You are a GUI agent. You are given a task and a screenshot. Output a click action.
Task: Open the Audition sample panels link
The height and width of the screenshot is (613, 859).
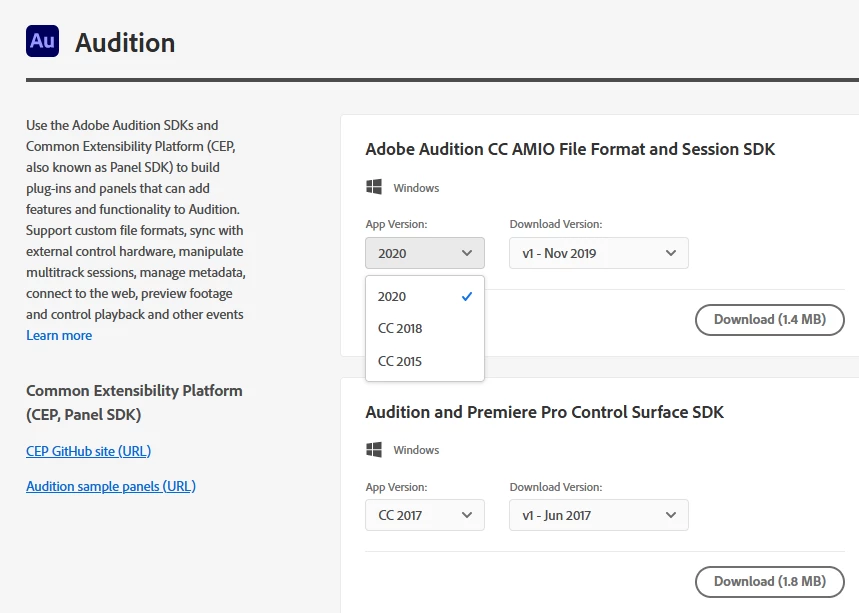coord(110,486)
